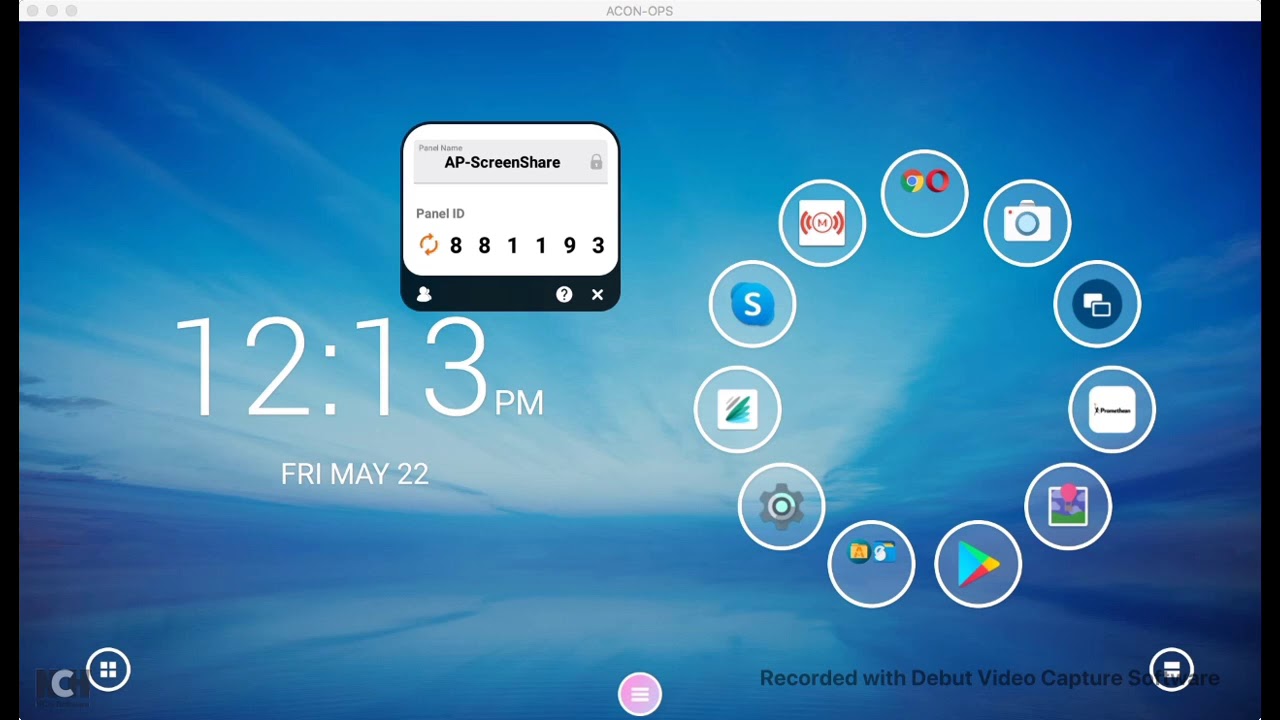Click the ACON-OPS window title
This screenshot has width=1280, height=720.
[x=640, y=11]
